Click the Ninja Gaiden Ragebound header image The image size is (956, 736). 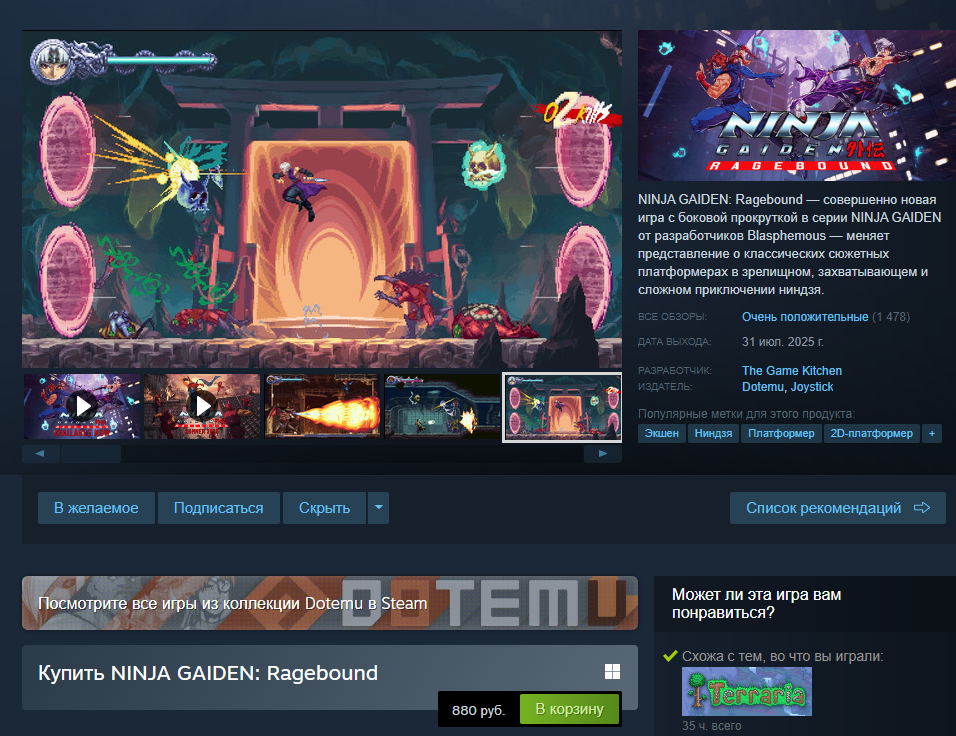pos(797,105)
